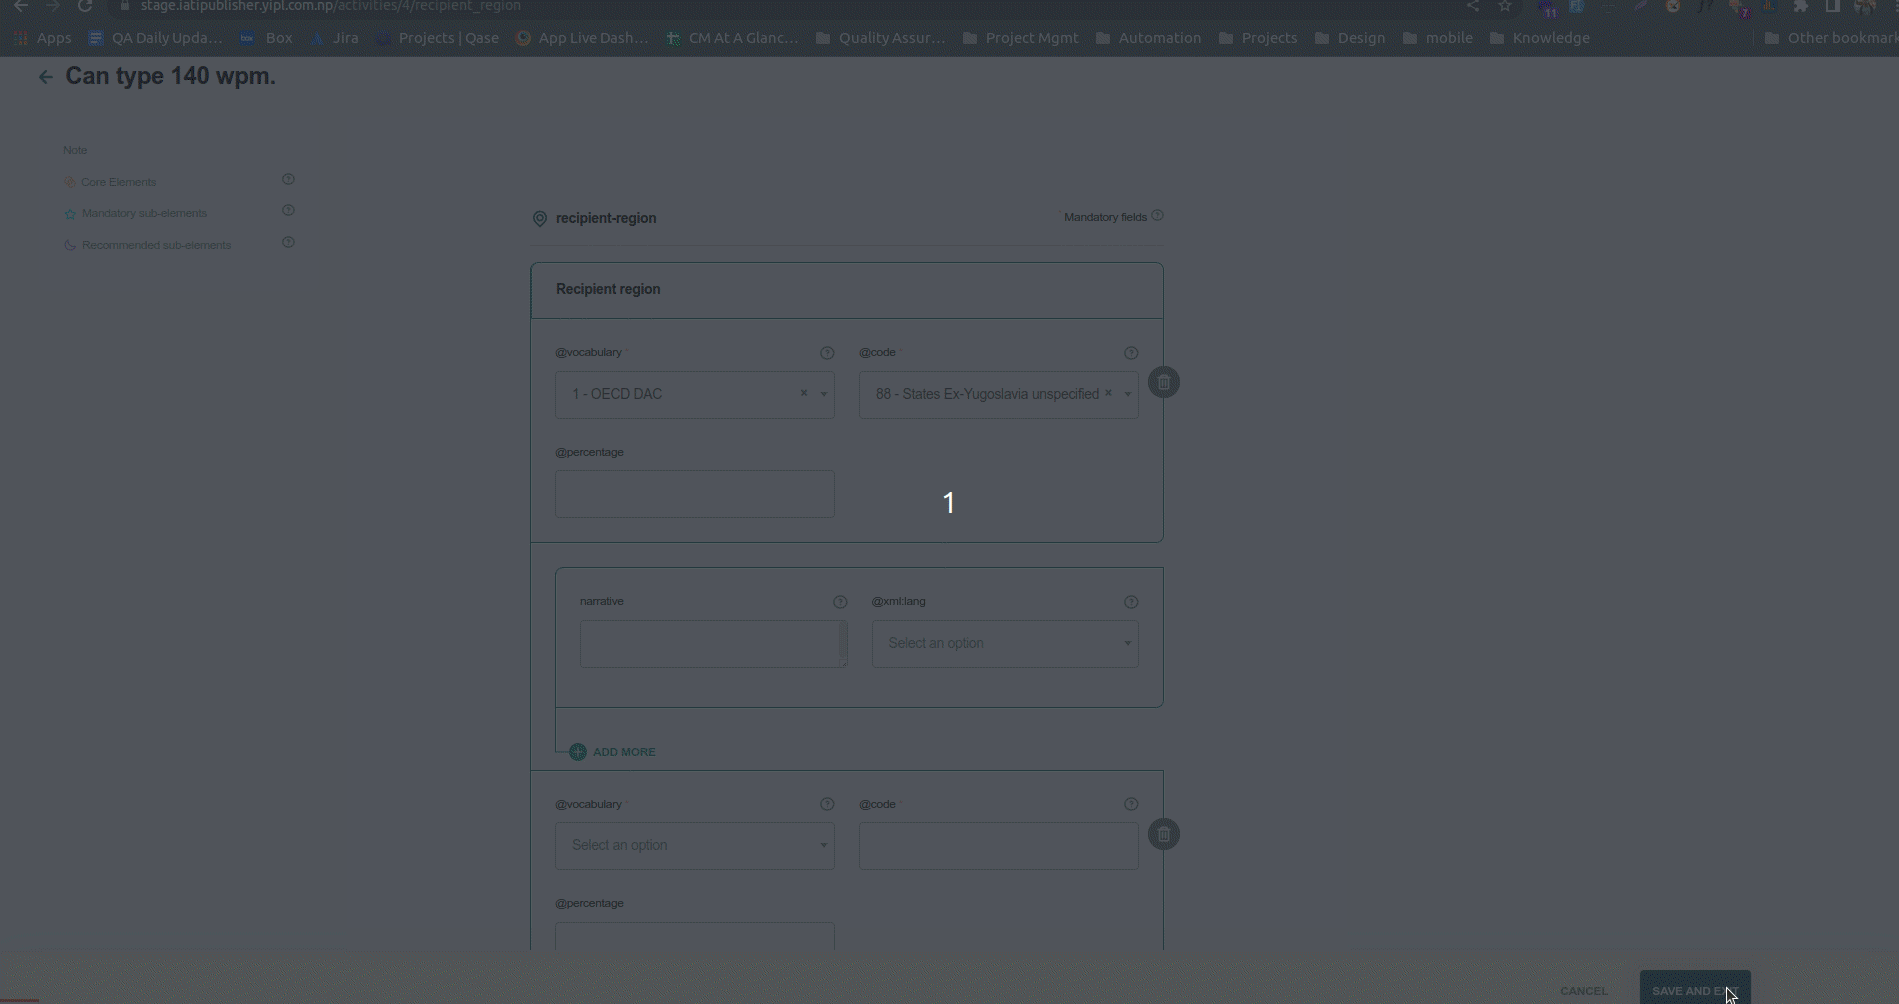
Task: Delete the first Recipient region entry via trash icon
Action: 1163,382
